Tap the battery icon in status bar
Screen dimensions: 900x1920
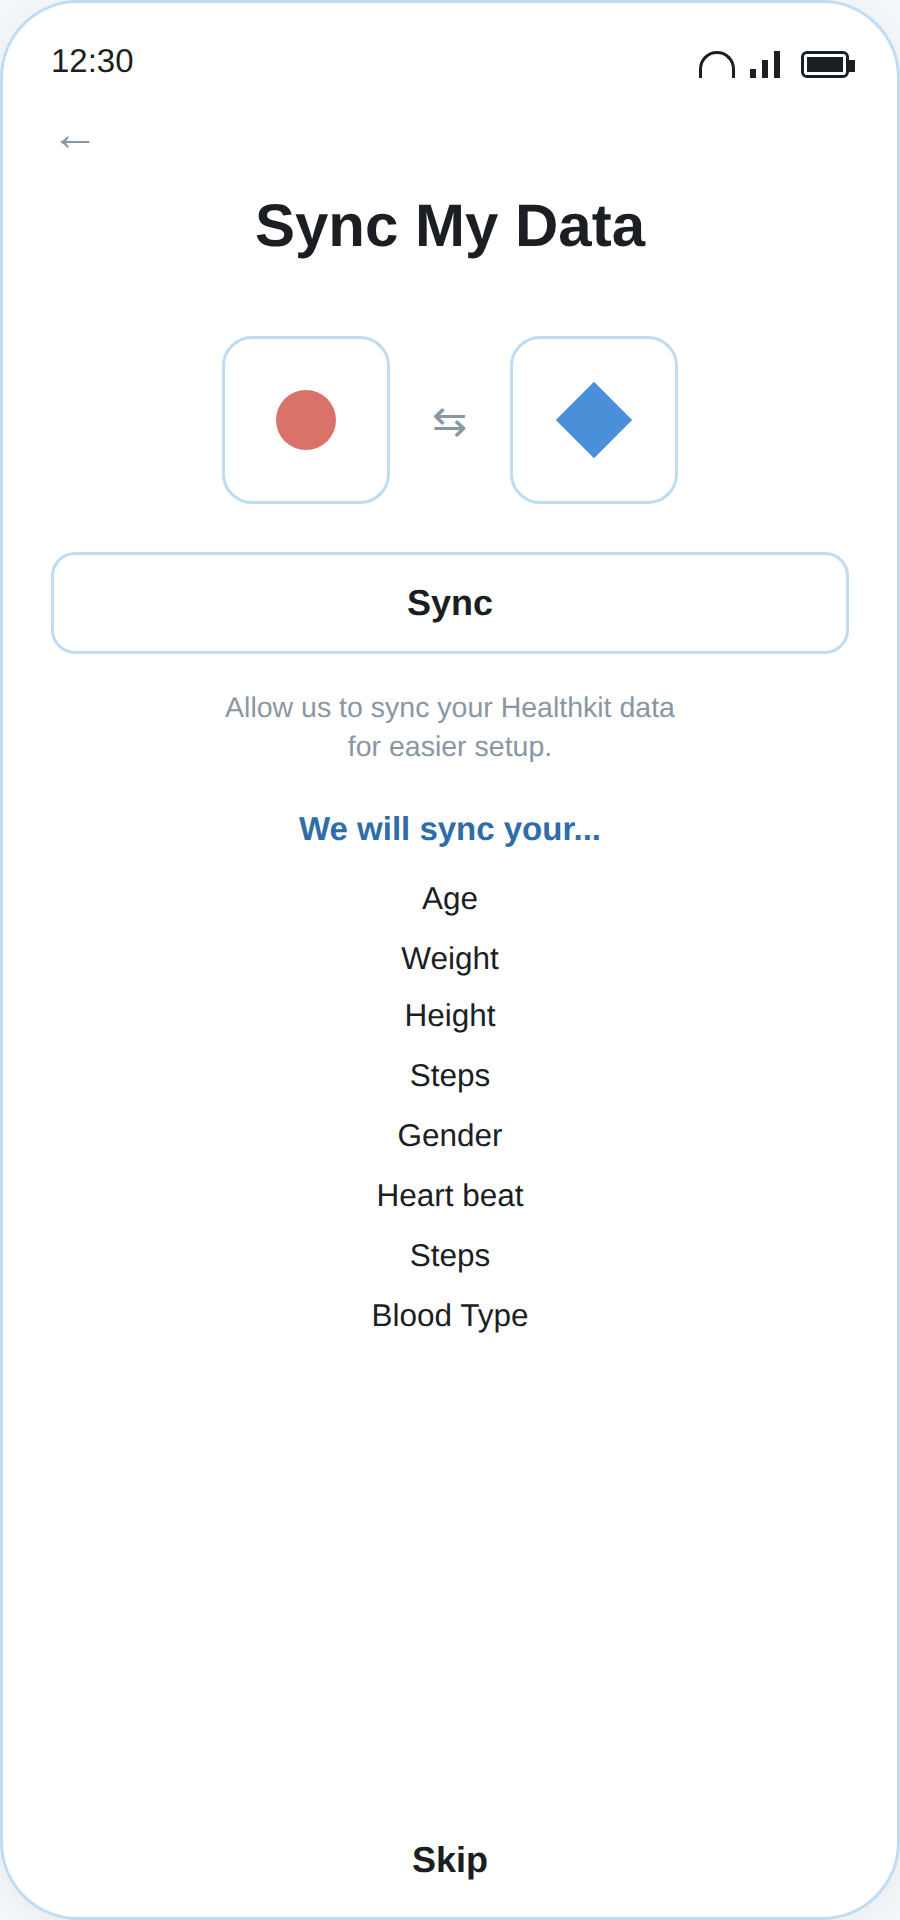(828, 65)
